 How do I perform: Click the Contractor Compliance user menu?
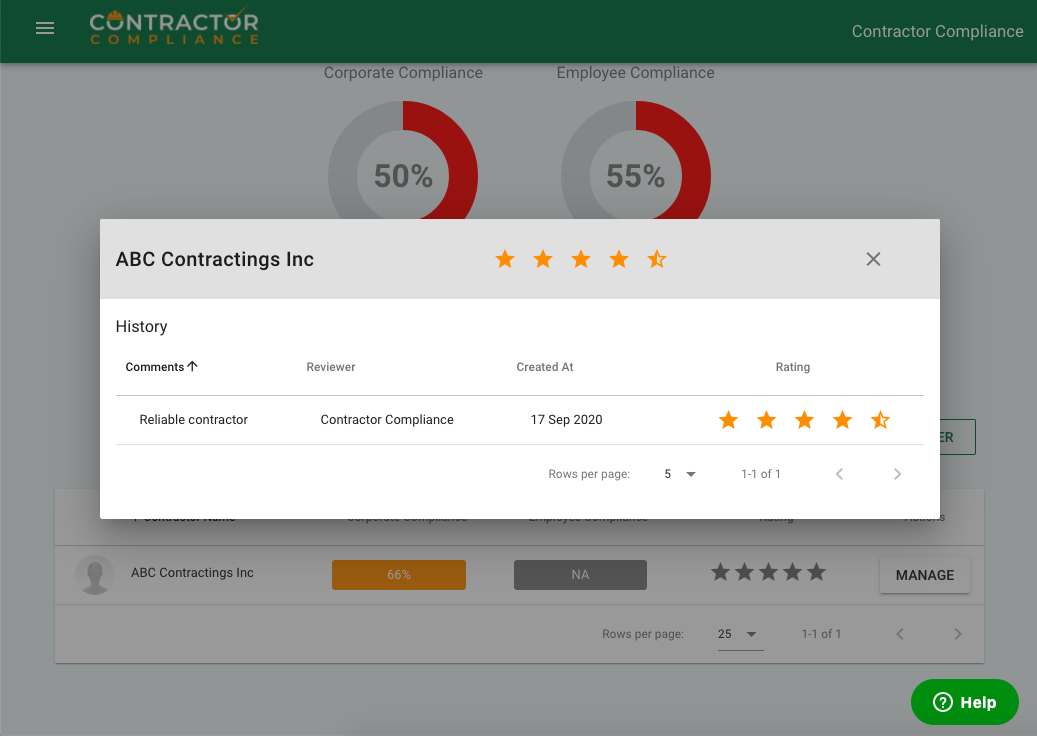point(937,31)
